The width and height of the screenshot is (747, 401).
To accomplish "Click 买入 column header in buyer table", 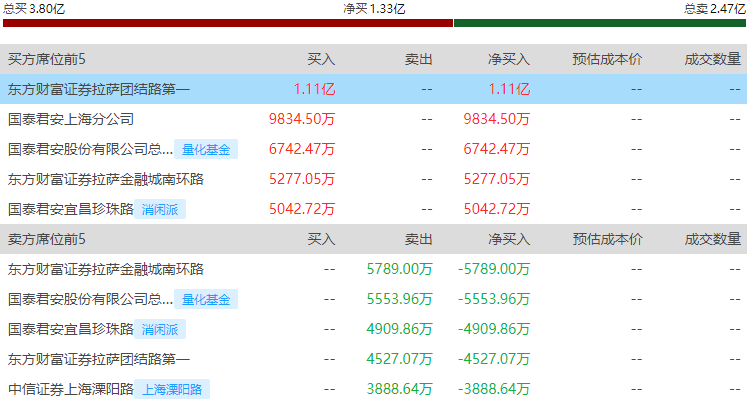I will pyautogui.click(x=321, y=59).
